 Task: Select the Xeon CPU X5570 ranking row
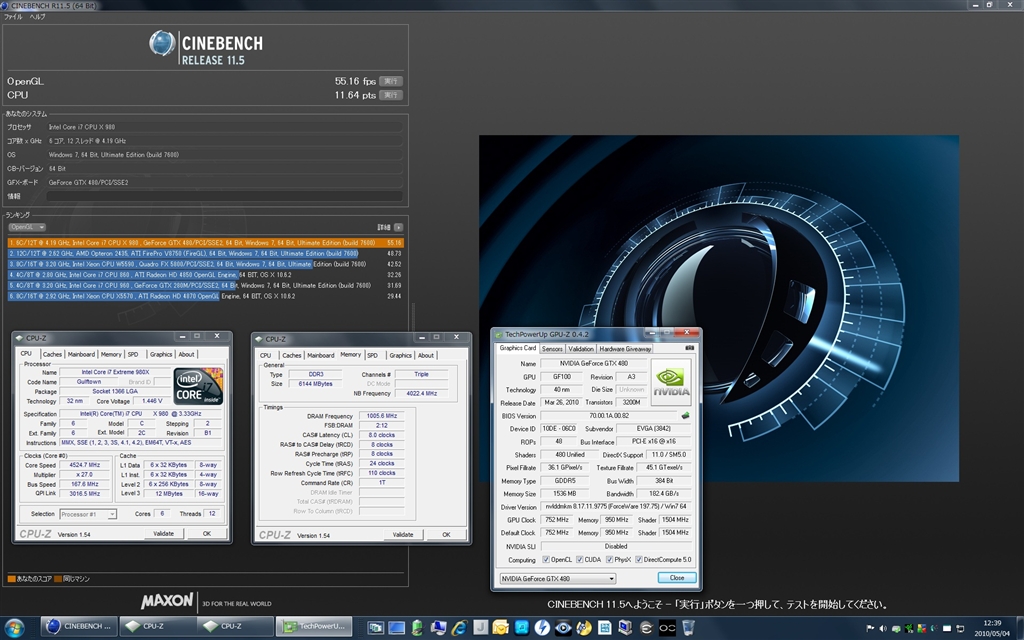tap(206, 296)
